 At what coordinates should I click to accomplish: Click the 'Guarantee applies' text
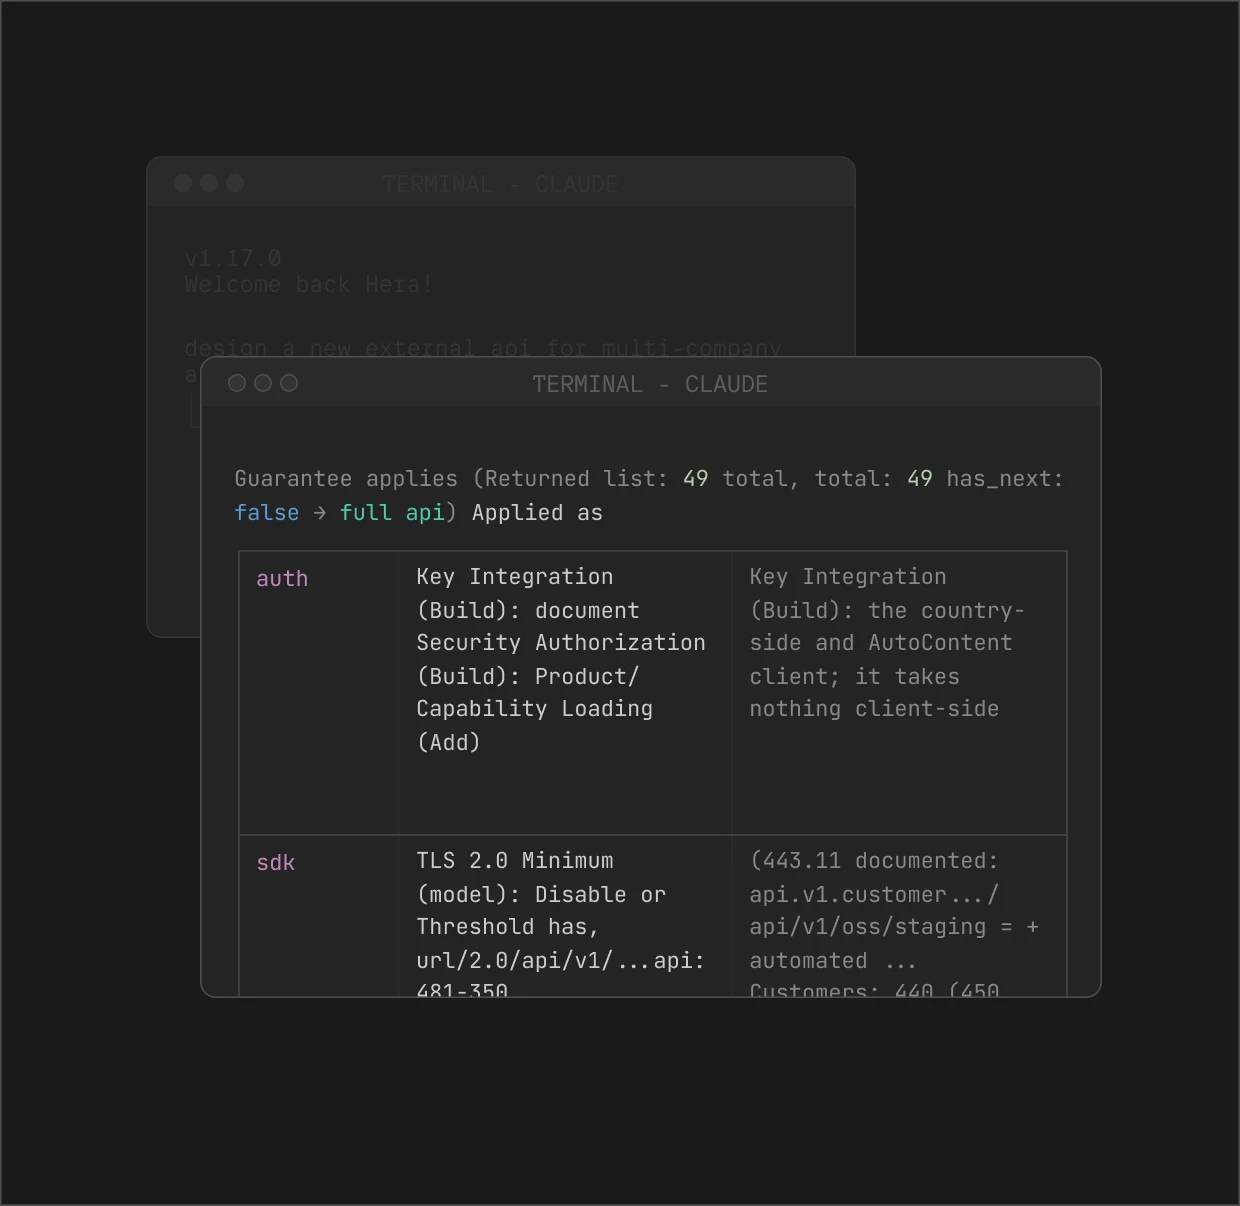(x=346, y=478)
